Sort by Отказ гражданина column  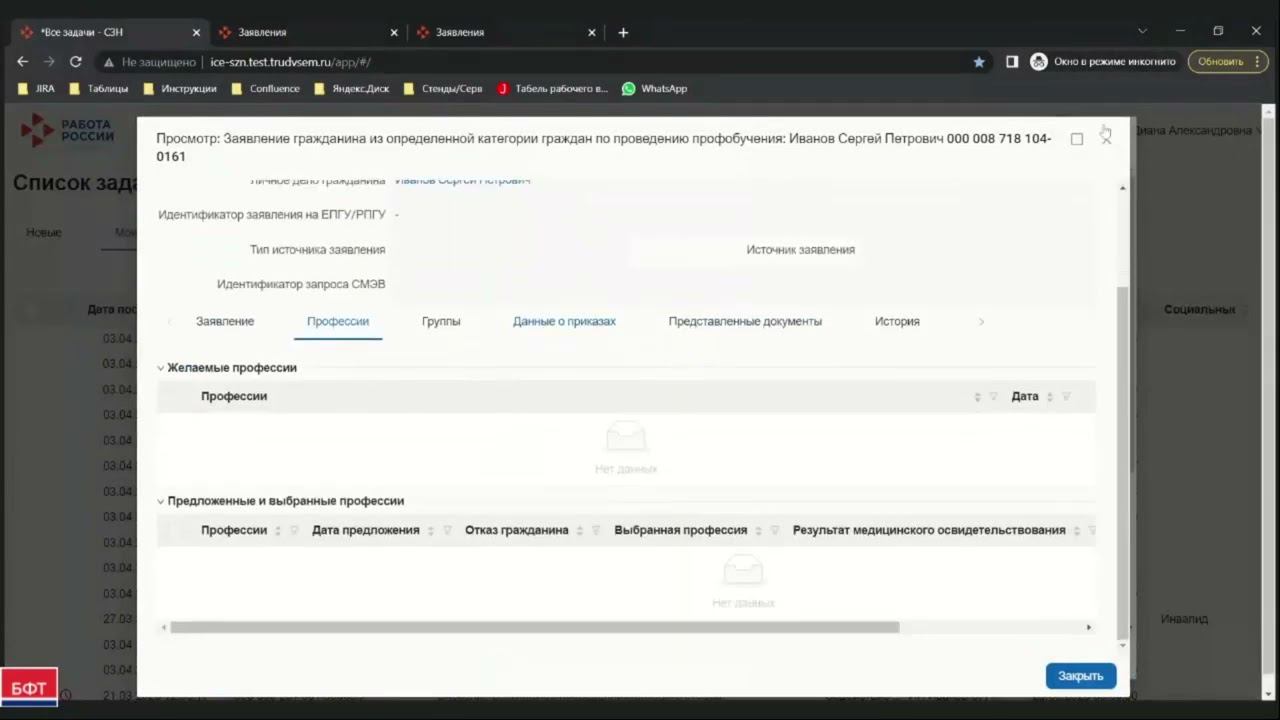pyautogui.click(x=580, y=531)
